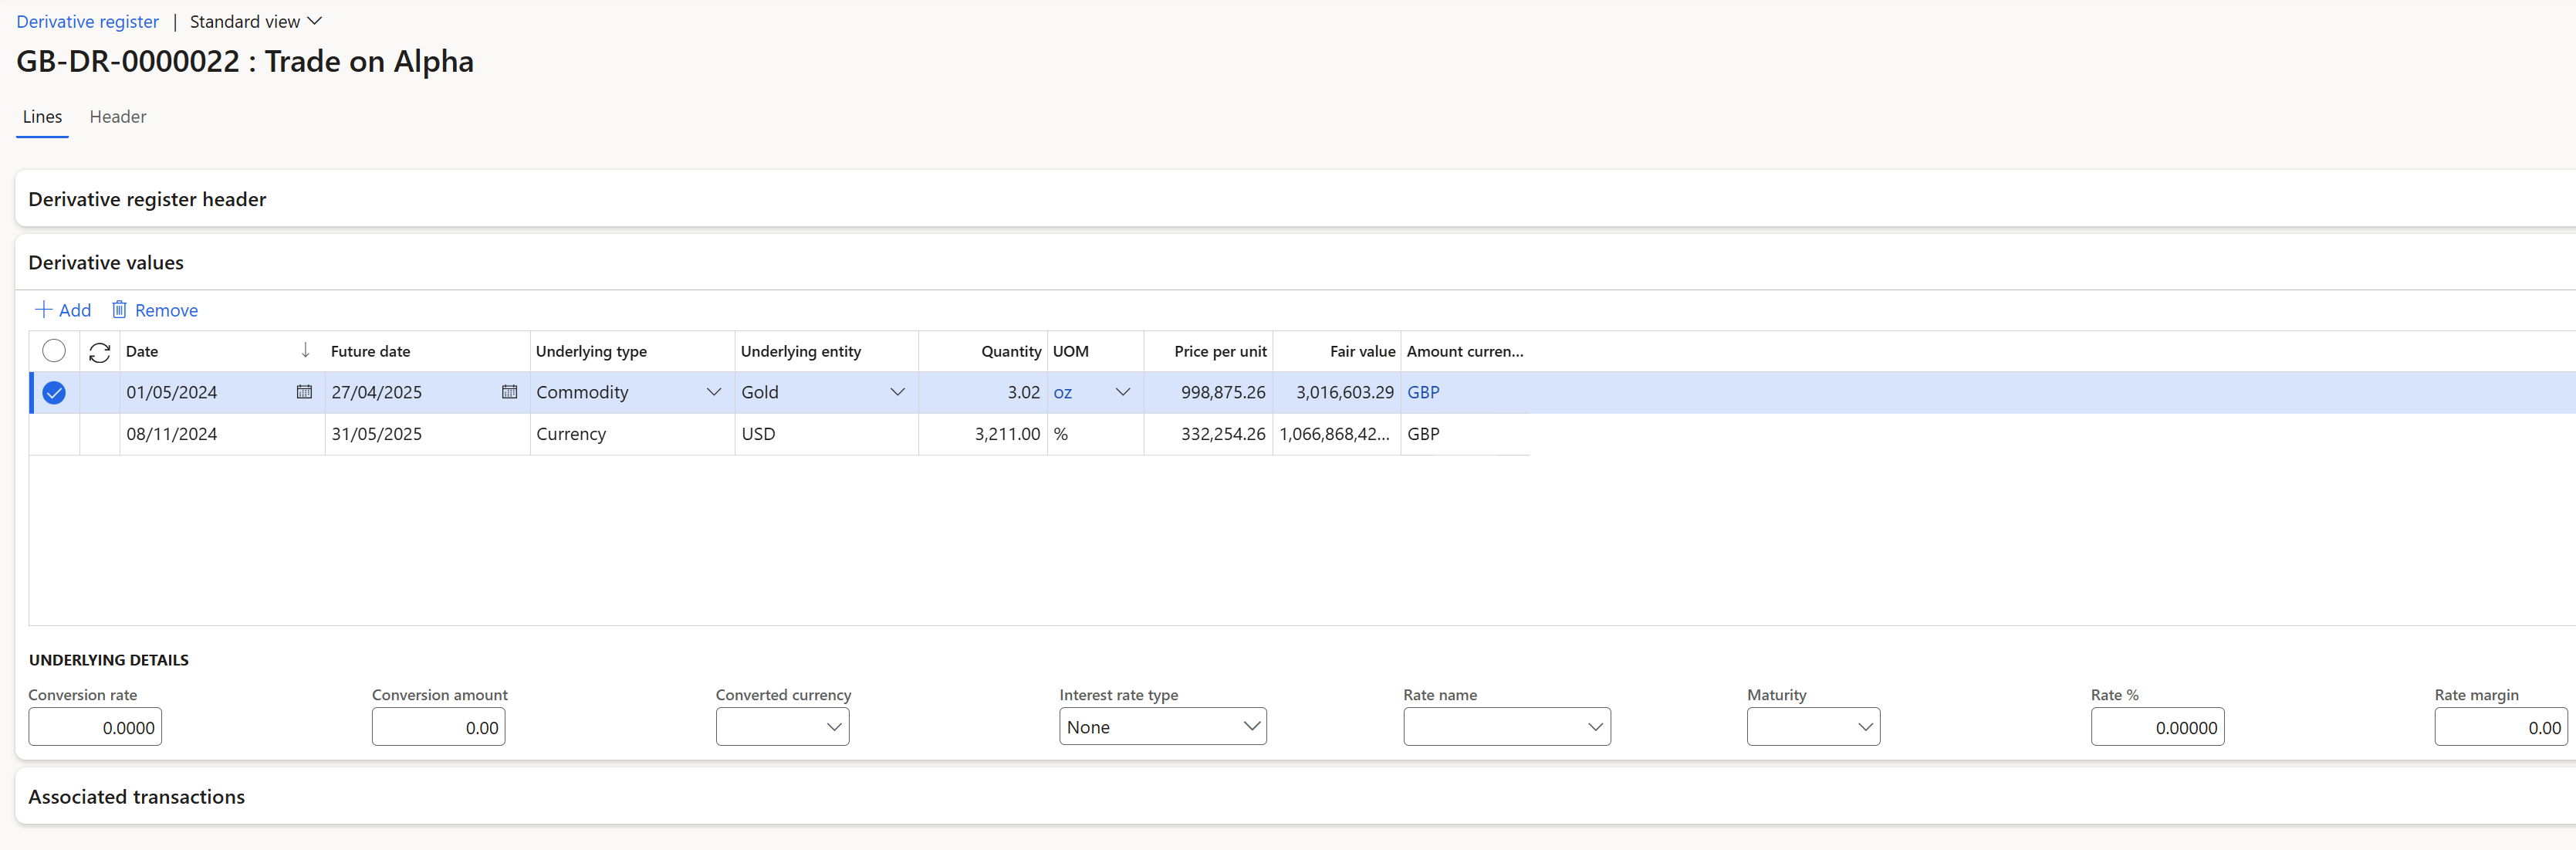
Task: Toggle the select-all rows circle
Action: tap(54, 351)
